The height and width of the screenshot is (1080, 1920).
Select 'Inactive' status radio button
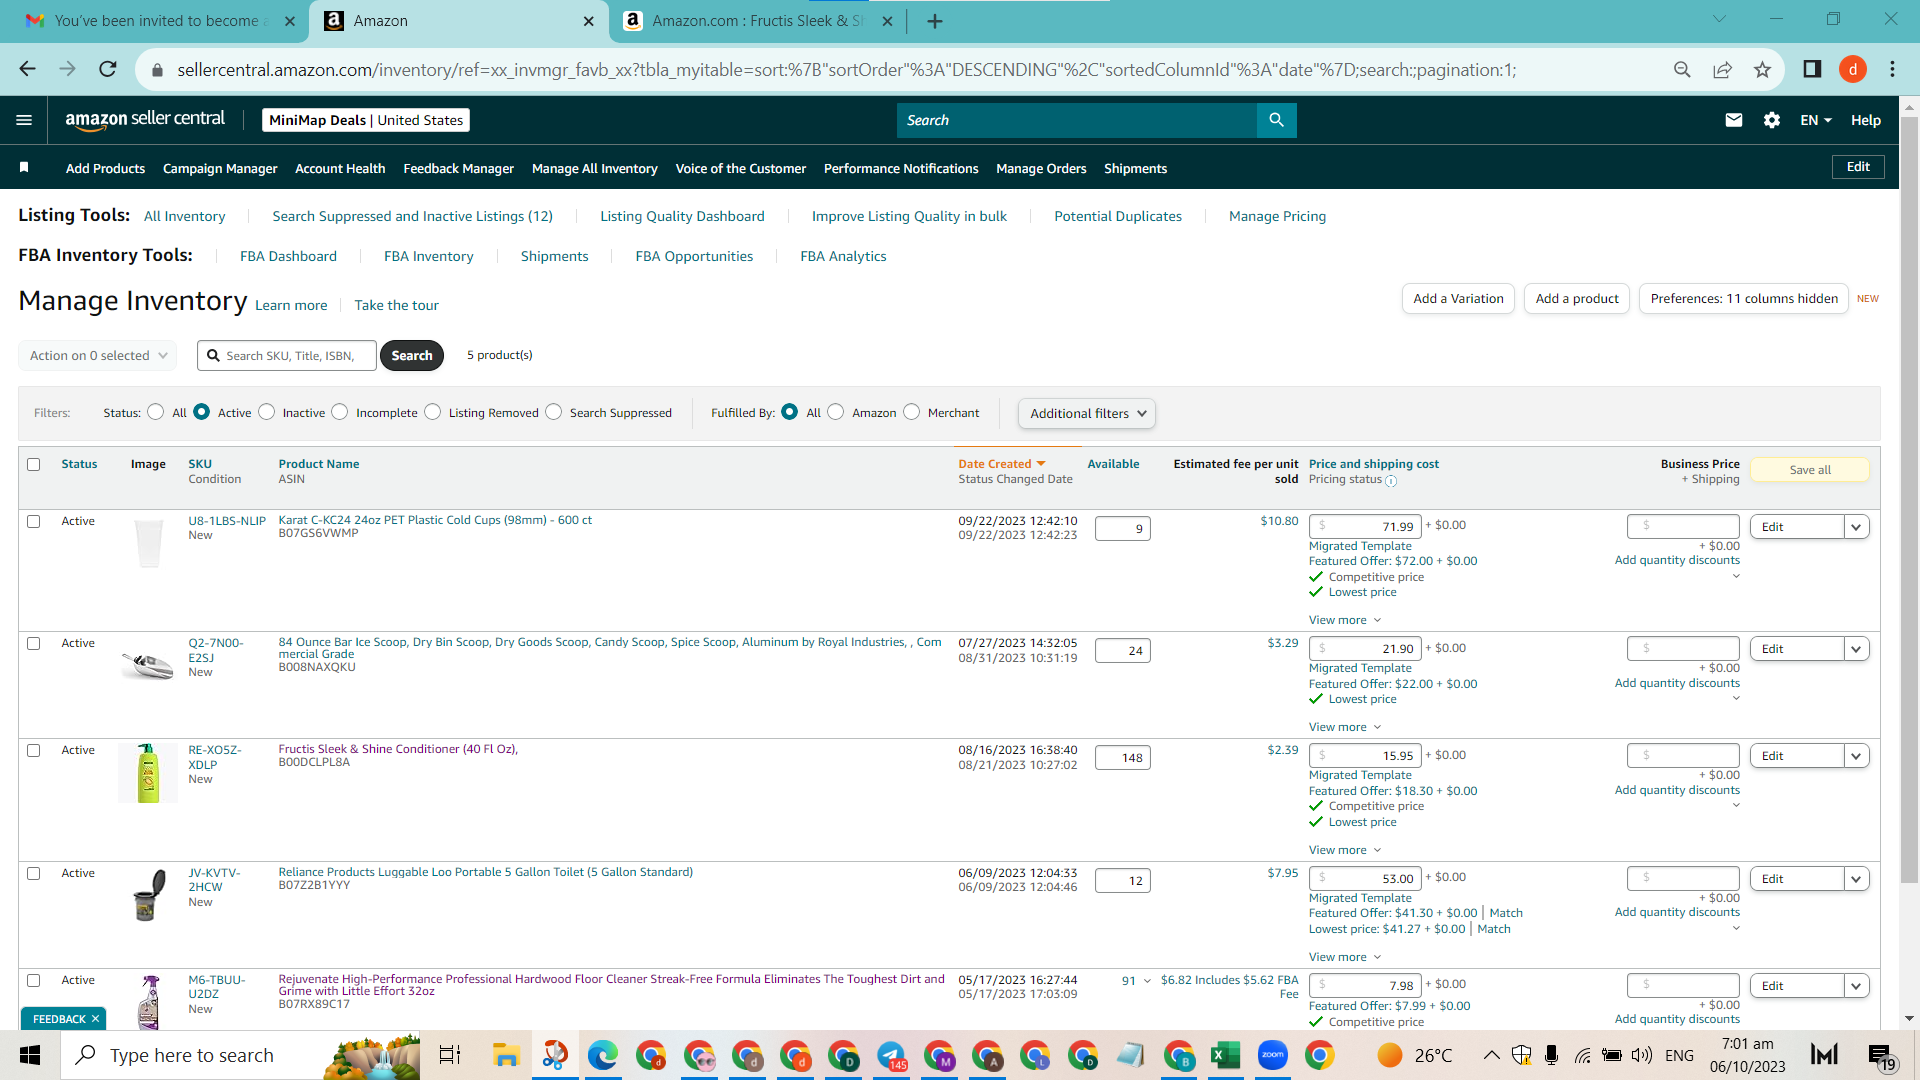click(x=266, y=412)
